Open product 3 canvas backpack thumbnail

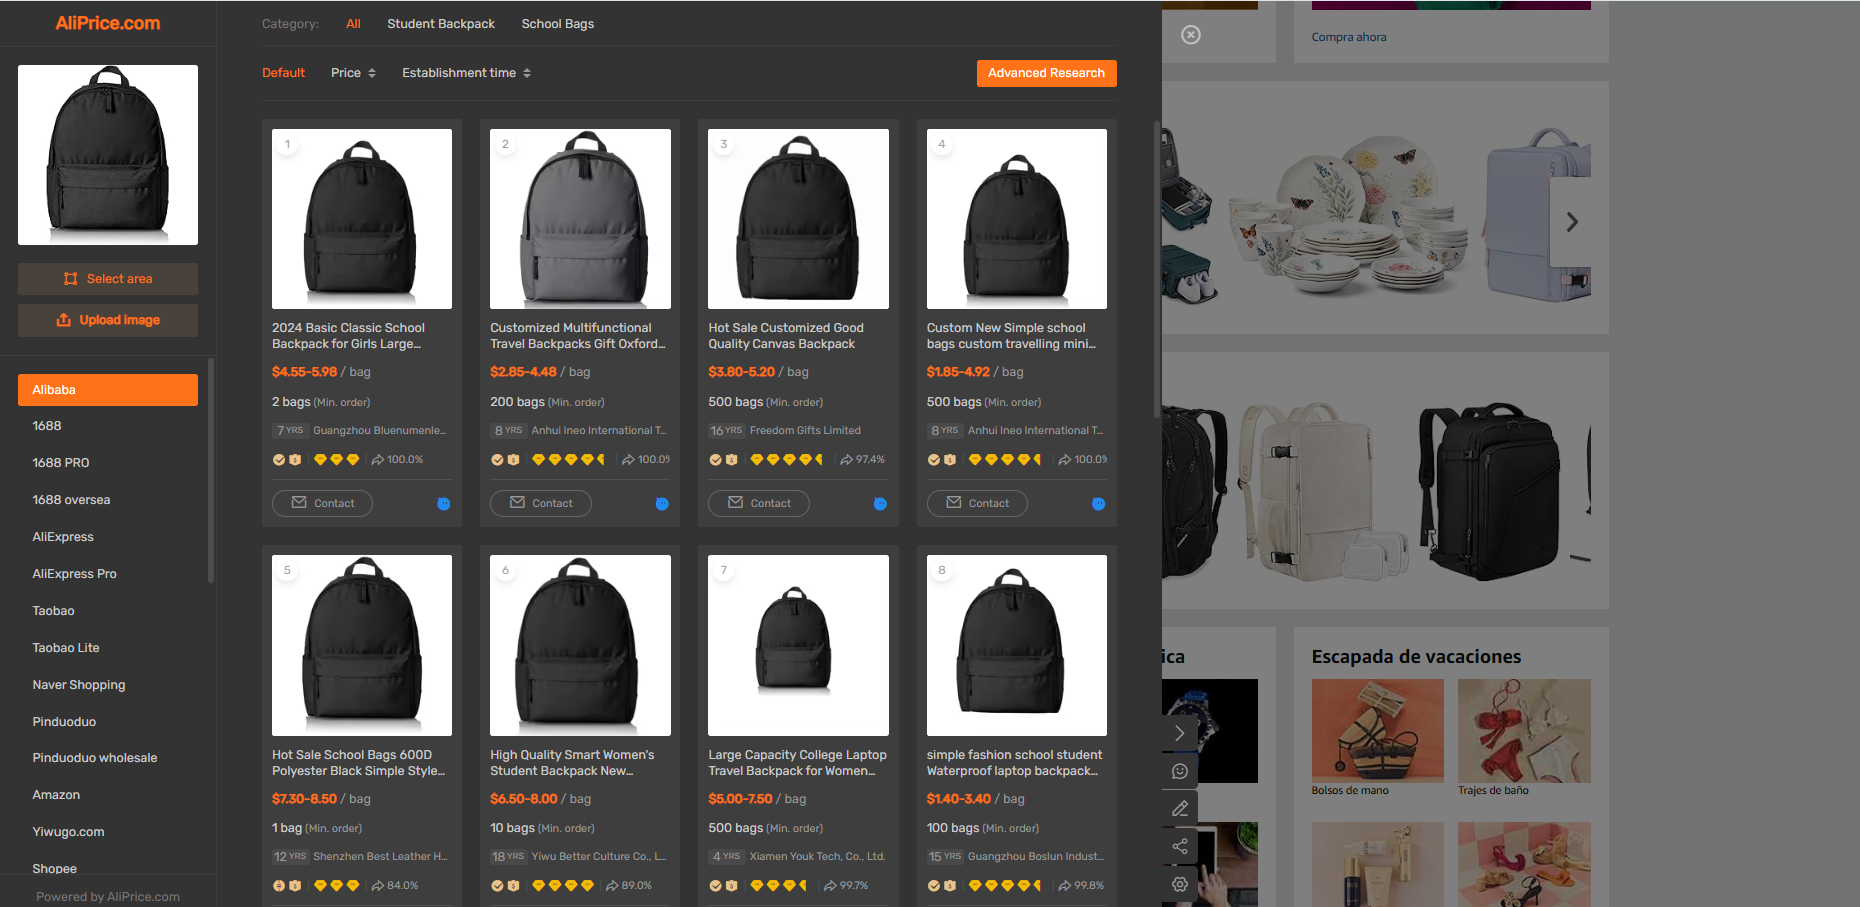tap(798, 219)
